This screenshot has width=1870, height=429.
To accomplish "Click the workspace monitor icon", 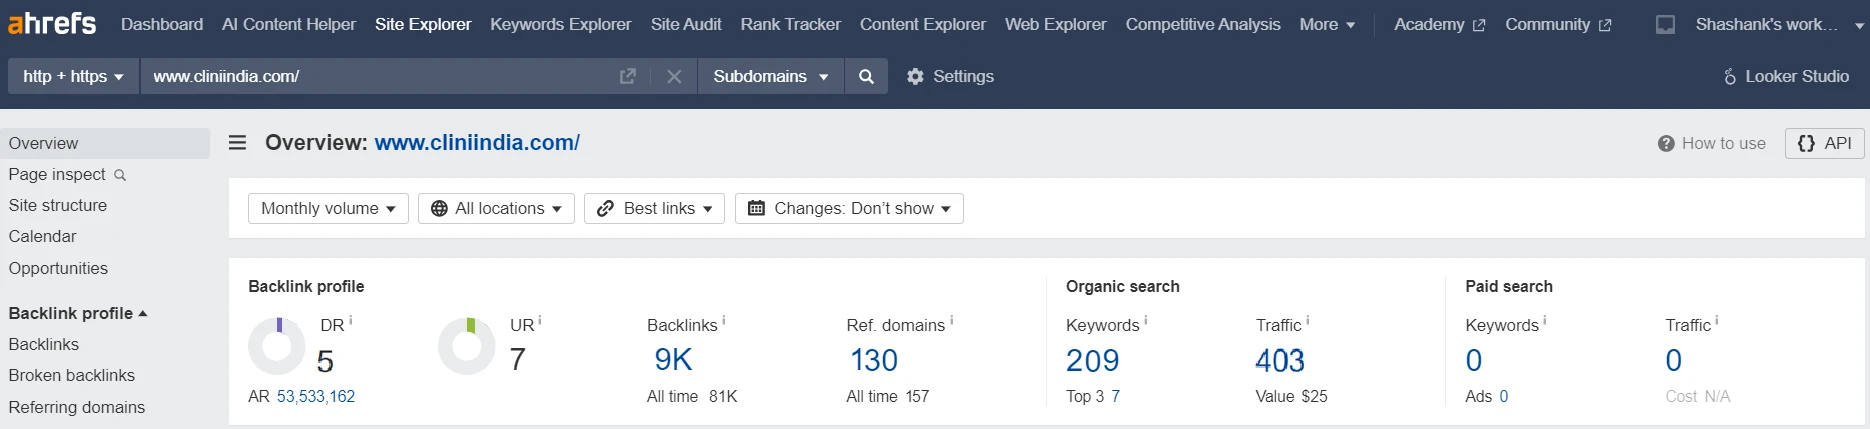I will tap(1665, 24).
